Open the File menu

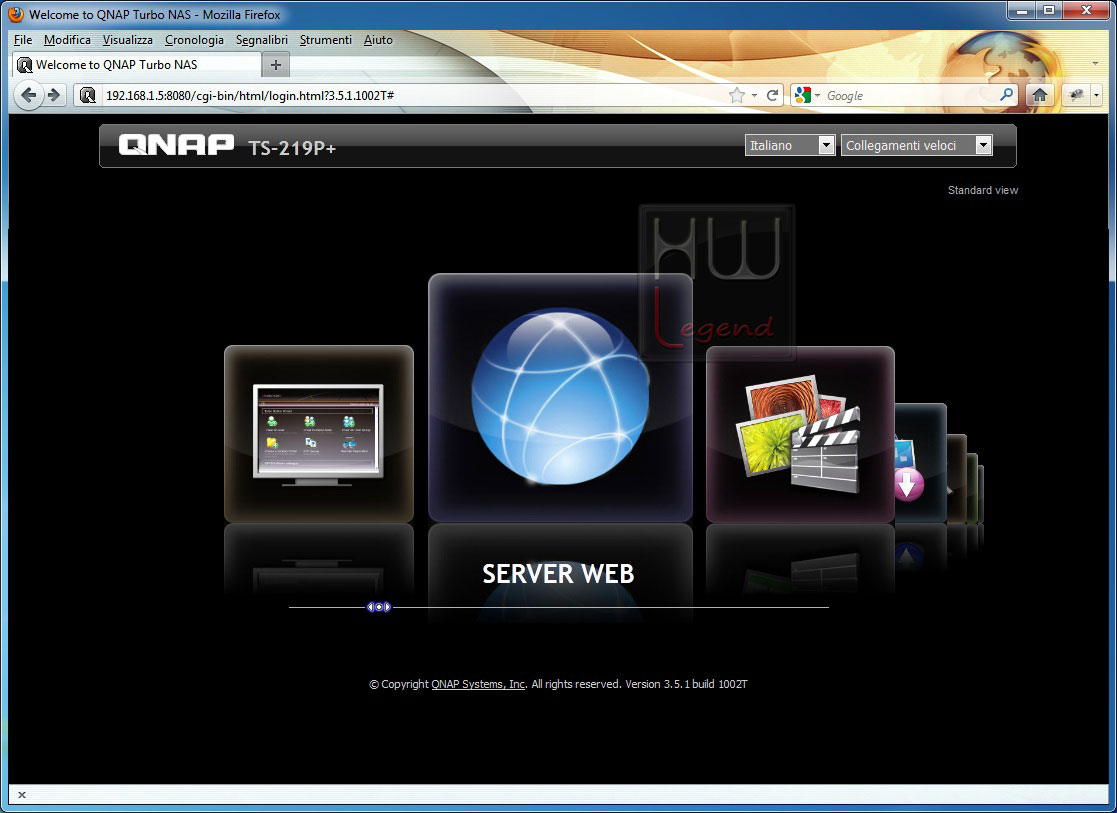23,40
